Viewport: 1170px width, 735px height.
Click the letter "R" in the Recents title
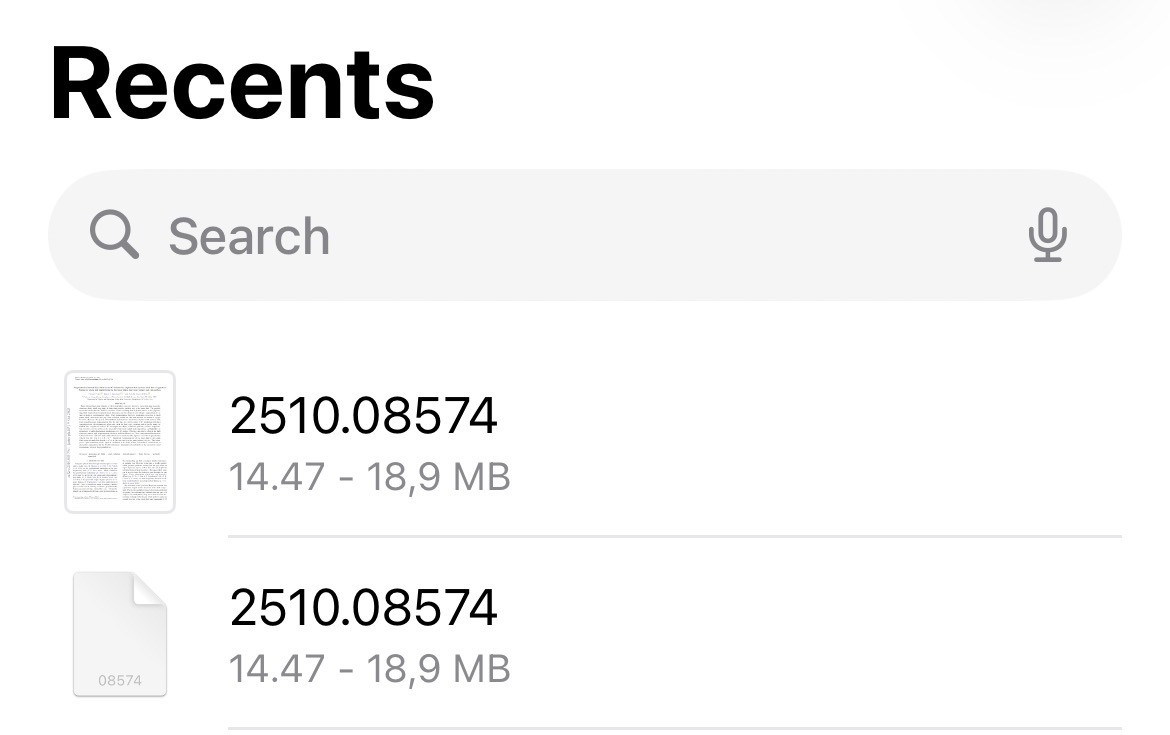click(x=88, y=86)
